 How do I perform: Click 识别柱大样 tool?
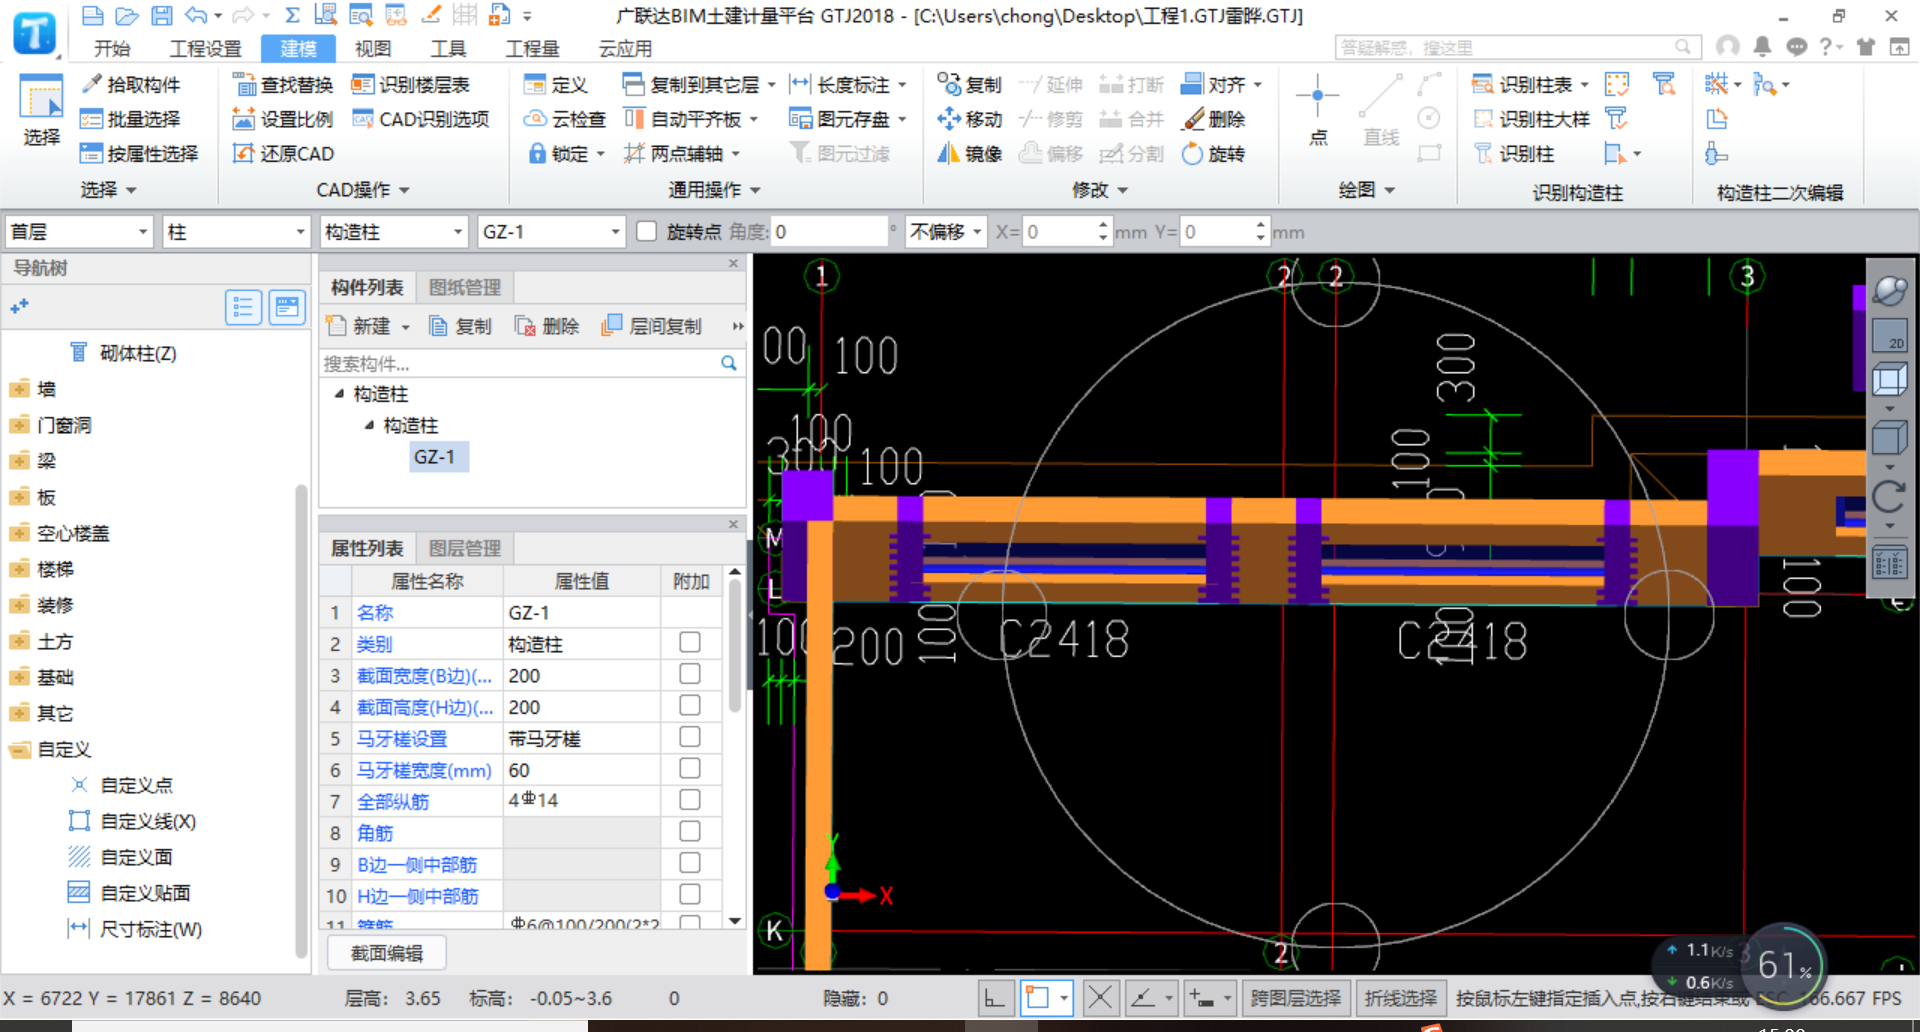[x=1531, y=119]
